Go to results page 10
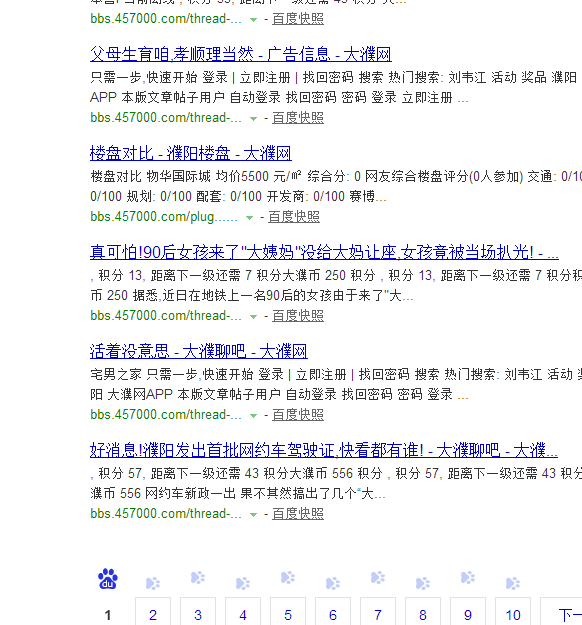Screen dimensions: 582x625 tap(513, 612)
